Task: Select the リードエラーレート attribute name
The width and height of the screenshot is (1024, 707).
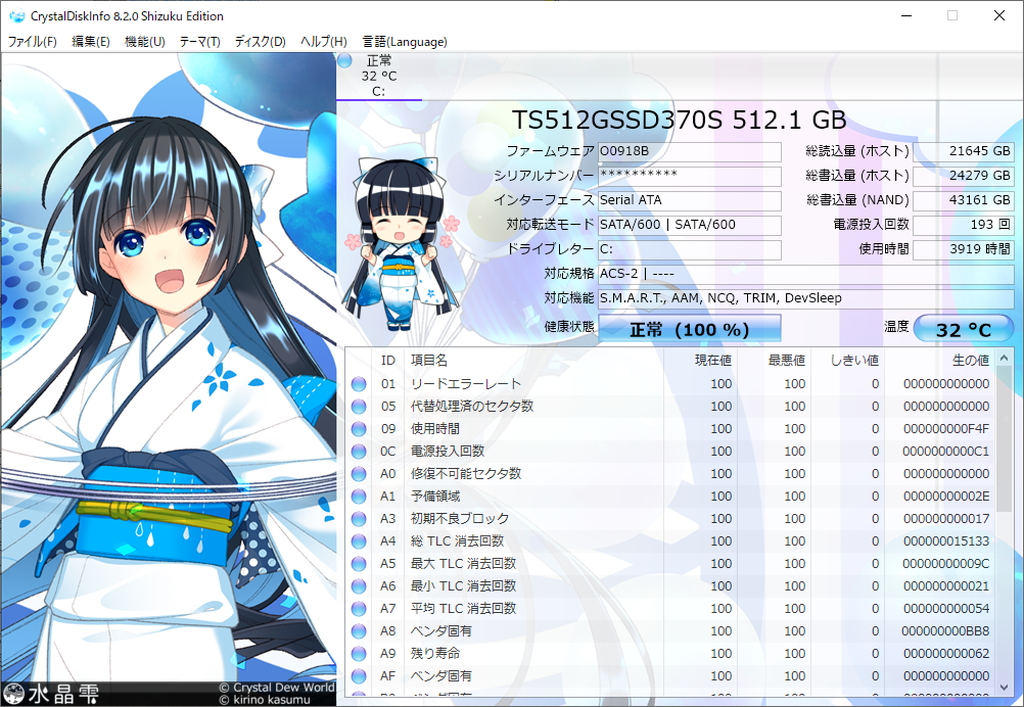Action: (x=466, y=384)
